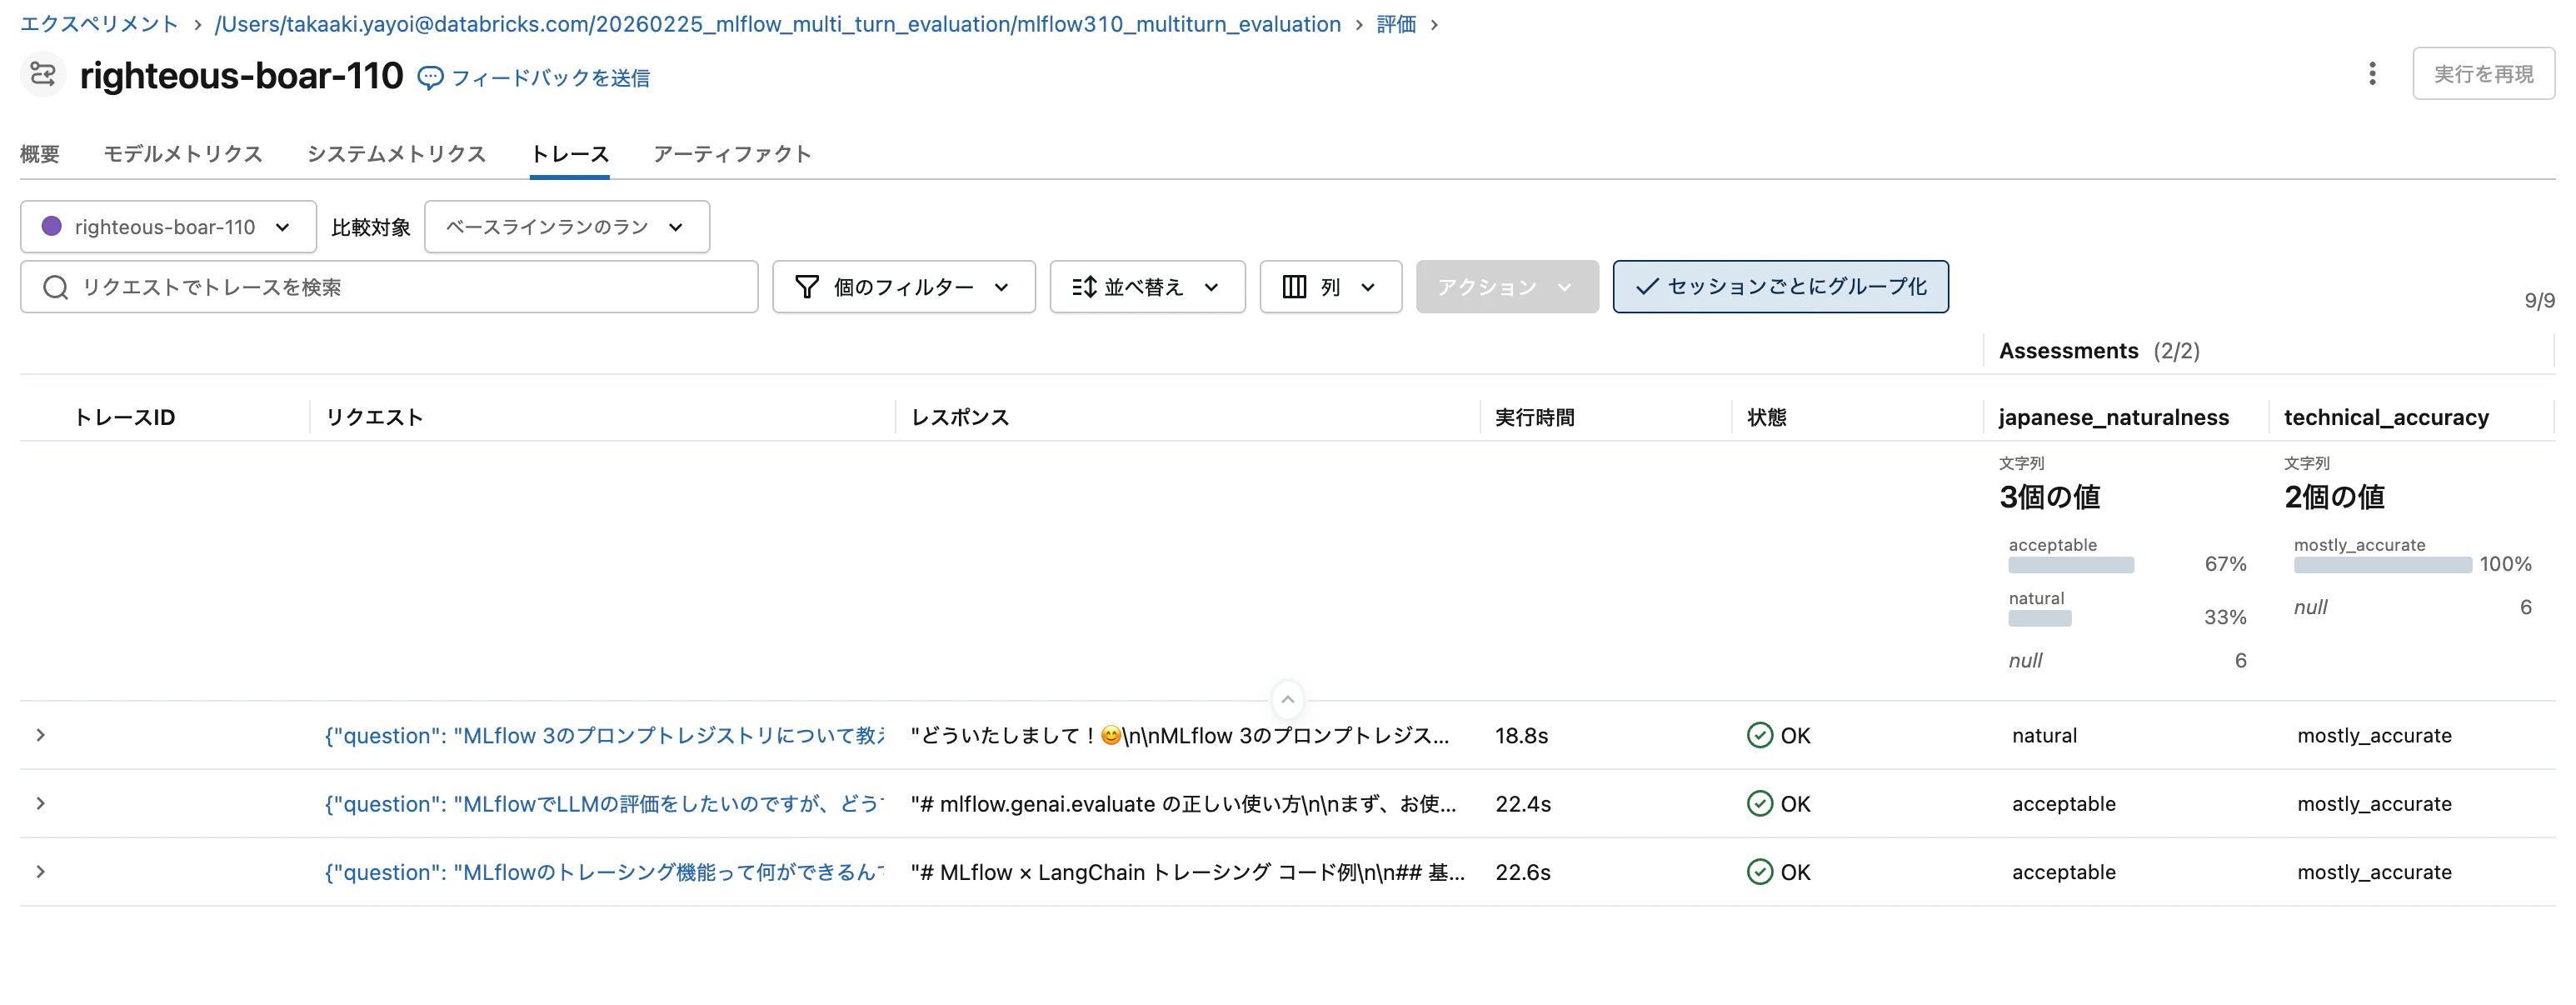
Task: Click the acceptable 67% distribution bar
Action: point(2071,564)
